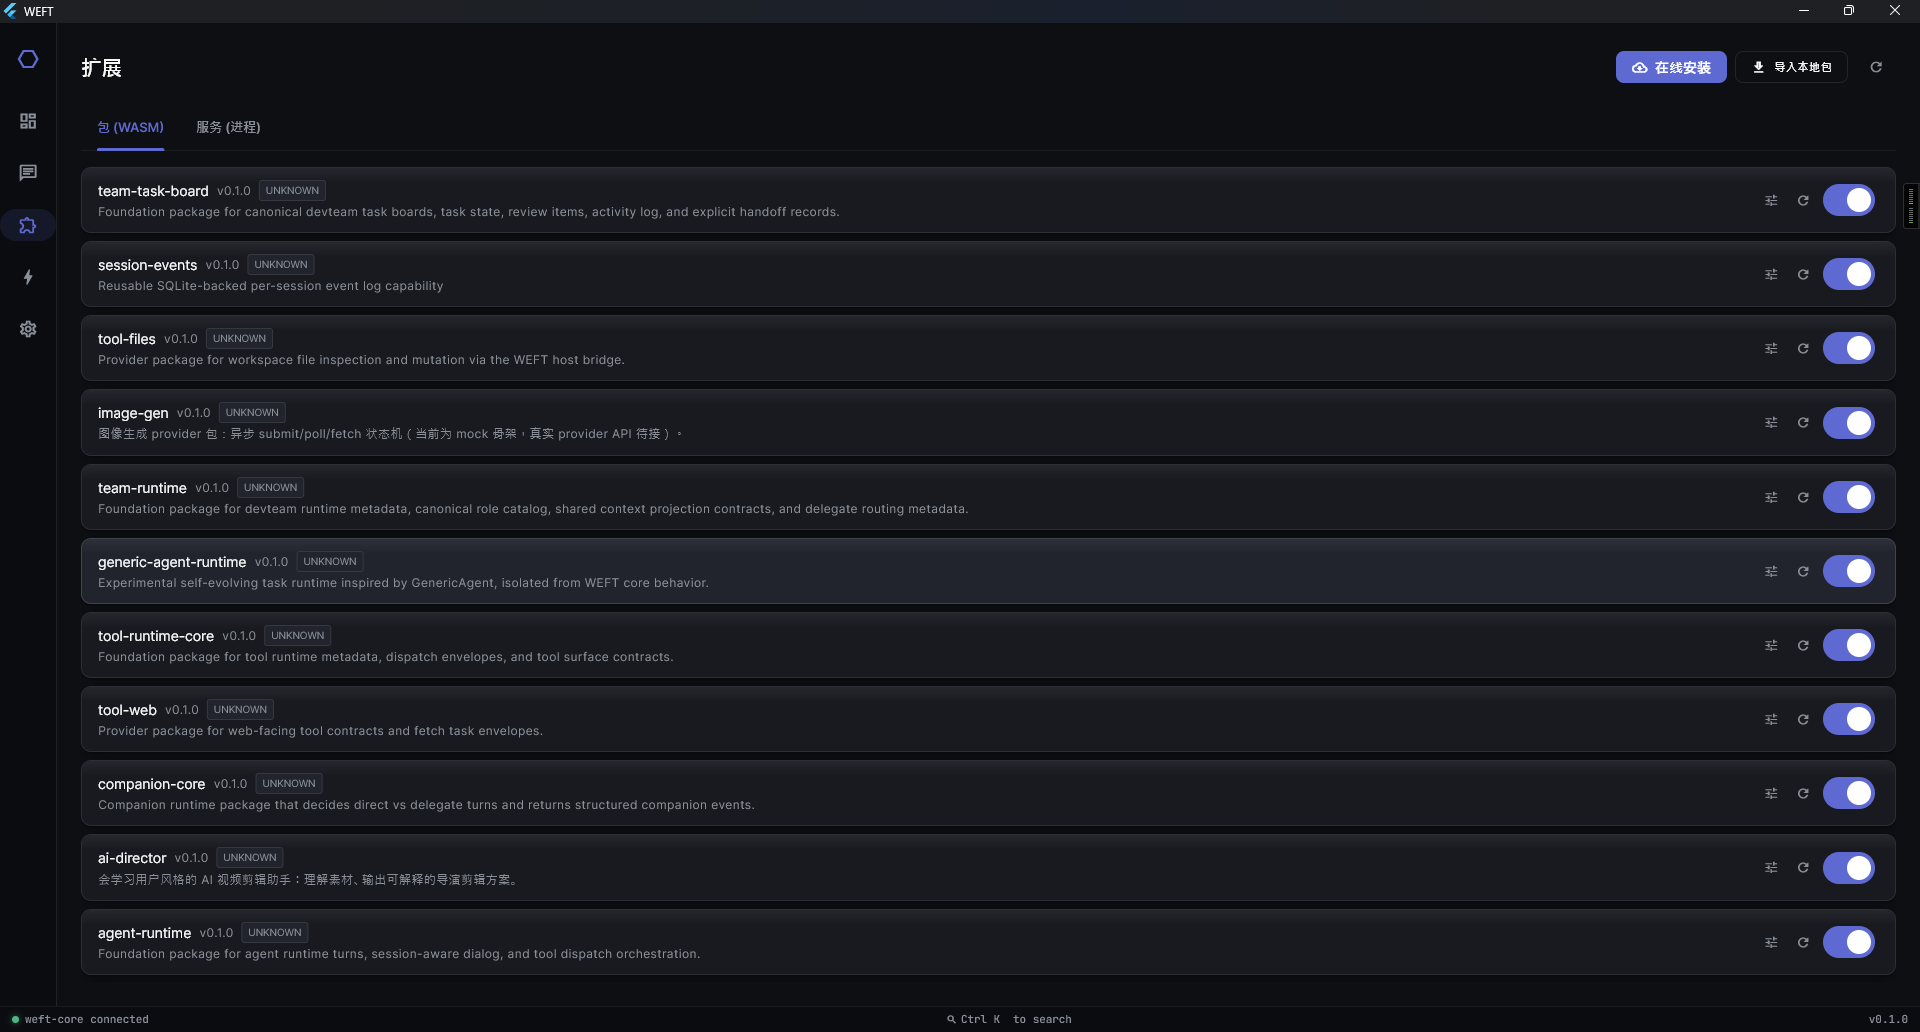Switch to the 包 (WASM) tab
The width and height of the screenshot is (1920, 1032).
(x=130, y=128)
